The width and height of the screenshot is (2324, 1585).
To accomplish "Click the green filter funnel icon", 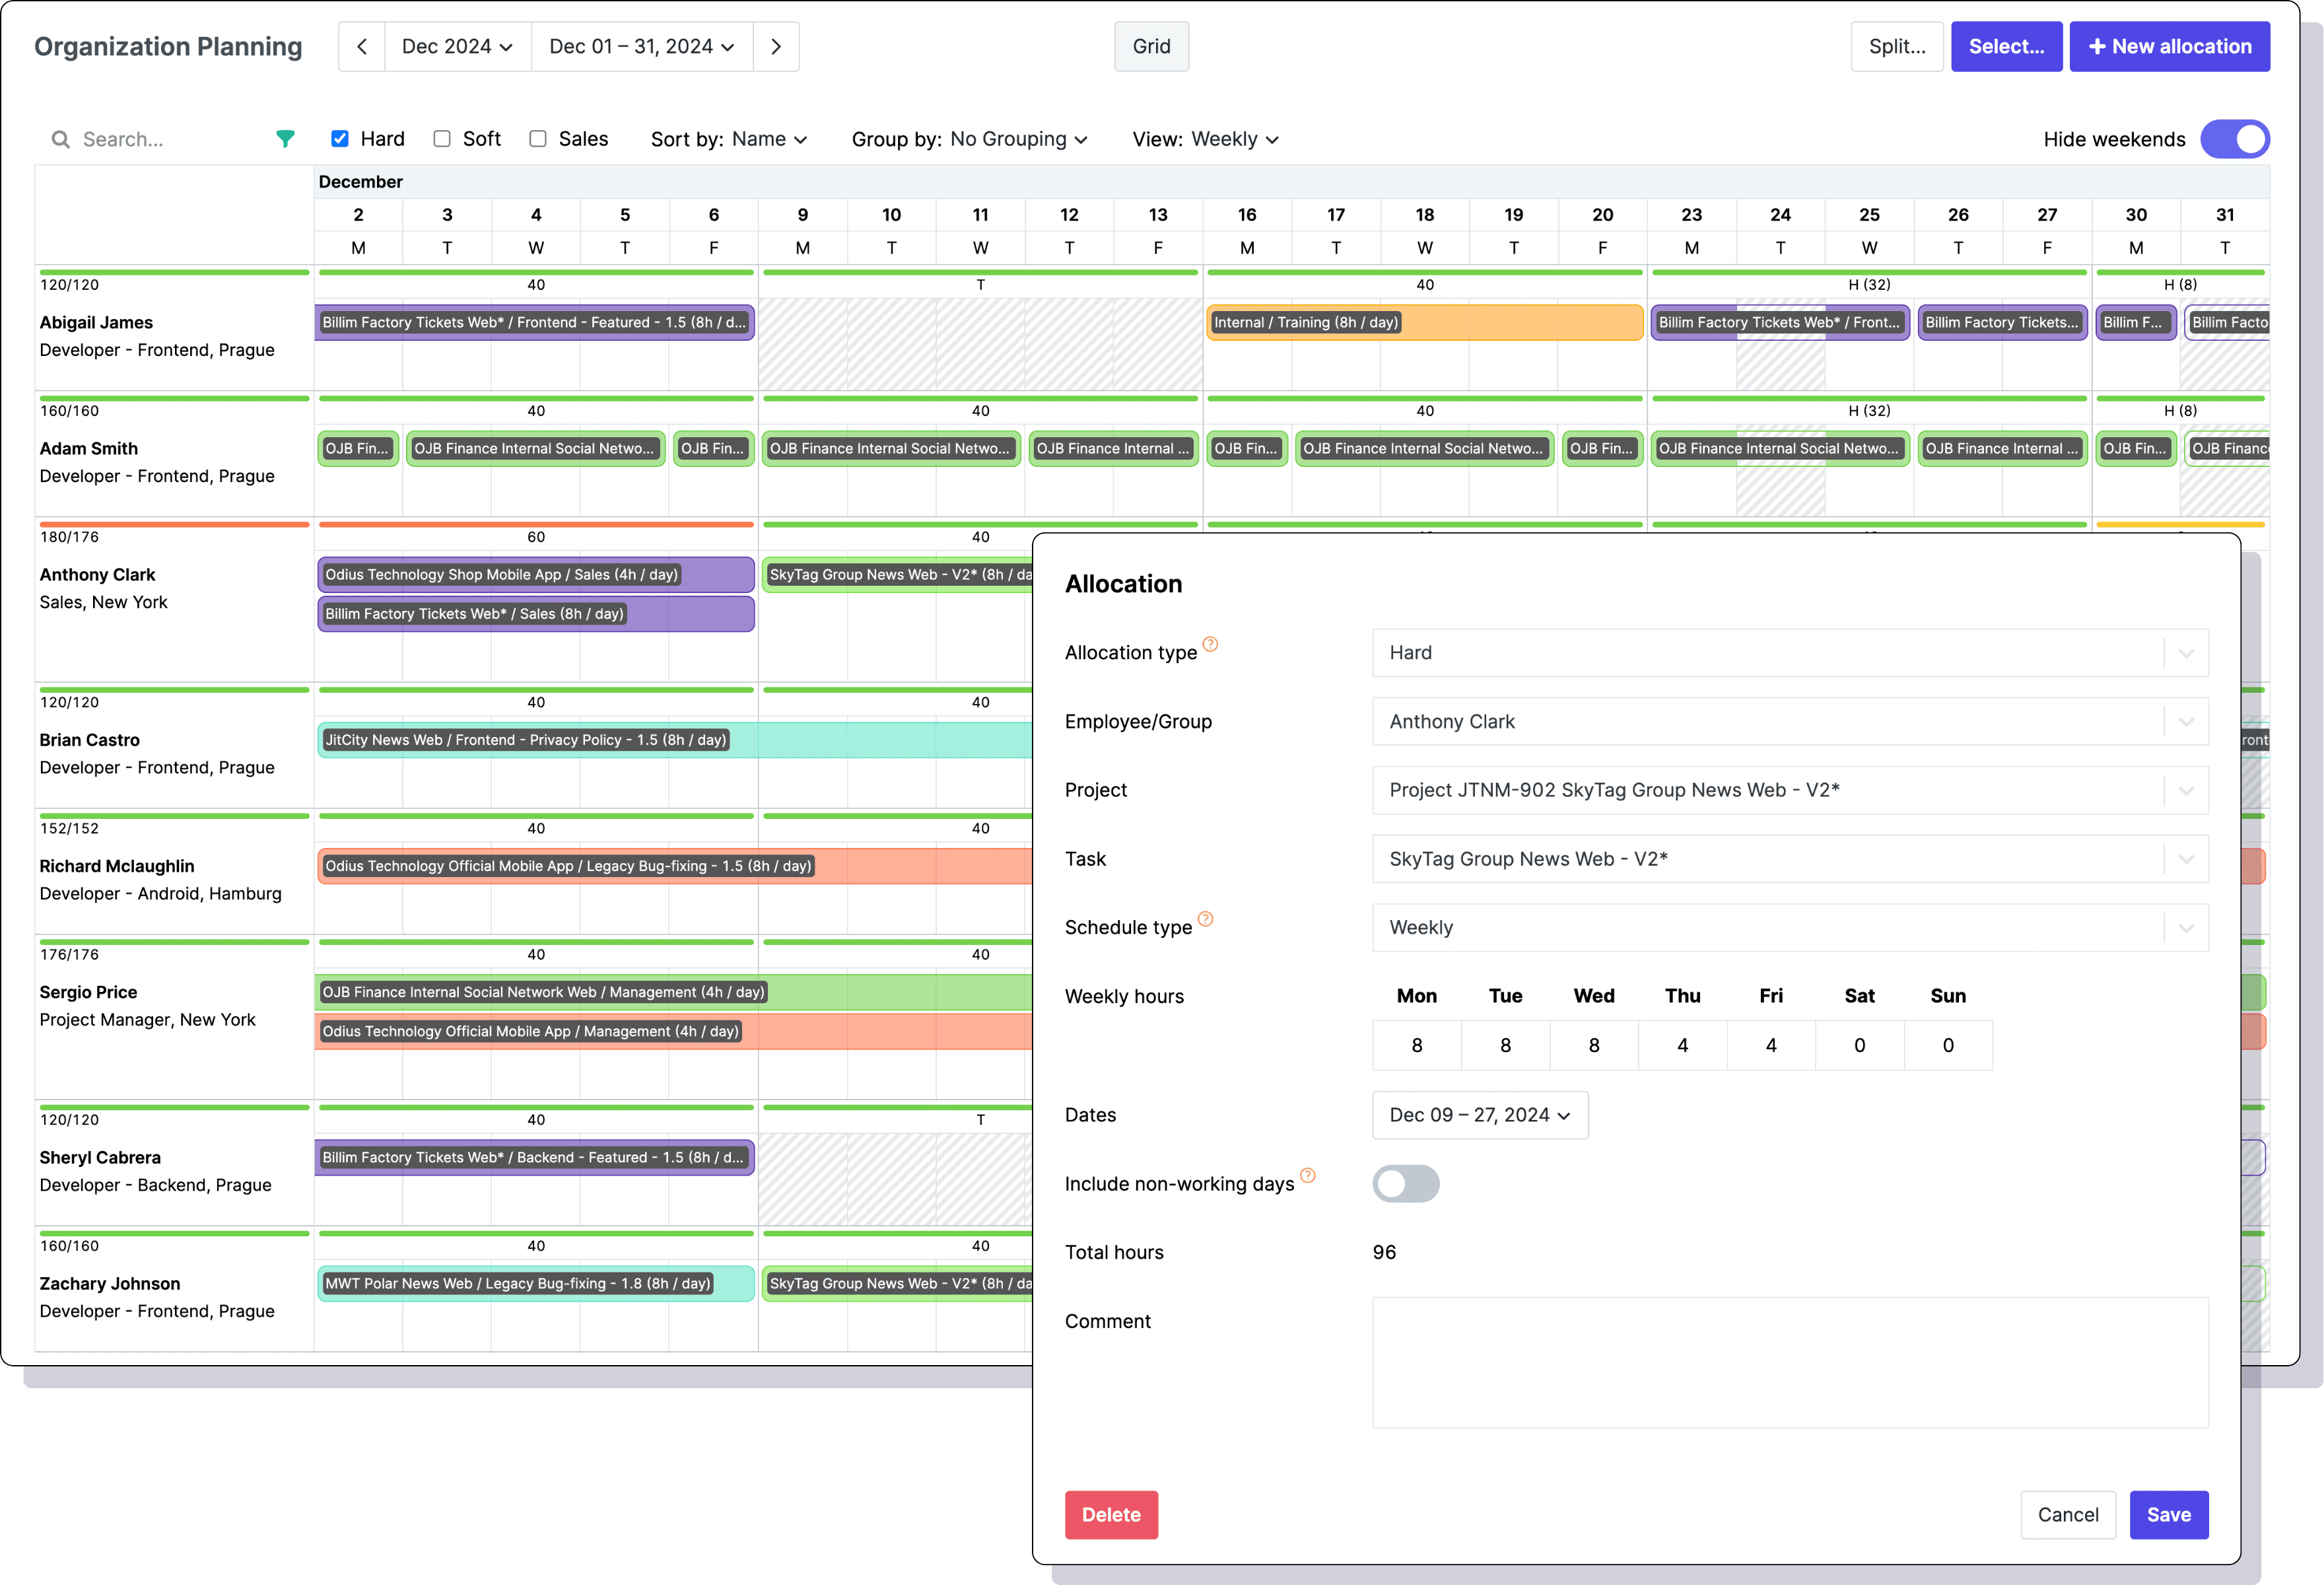I will point(285,139).
